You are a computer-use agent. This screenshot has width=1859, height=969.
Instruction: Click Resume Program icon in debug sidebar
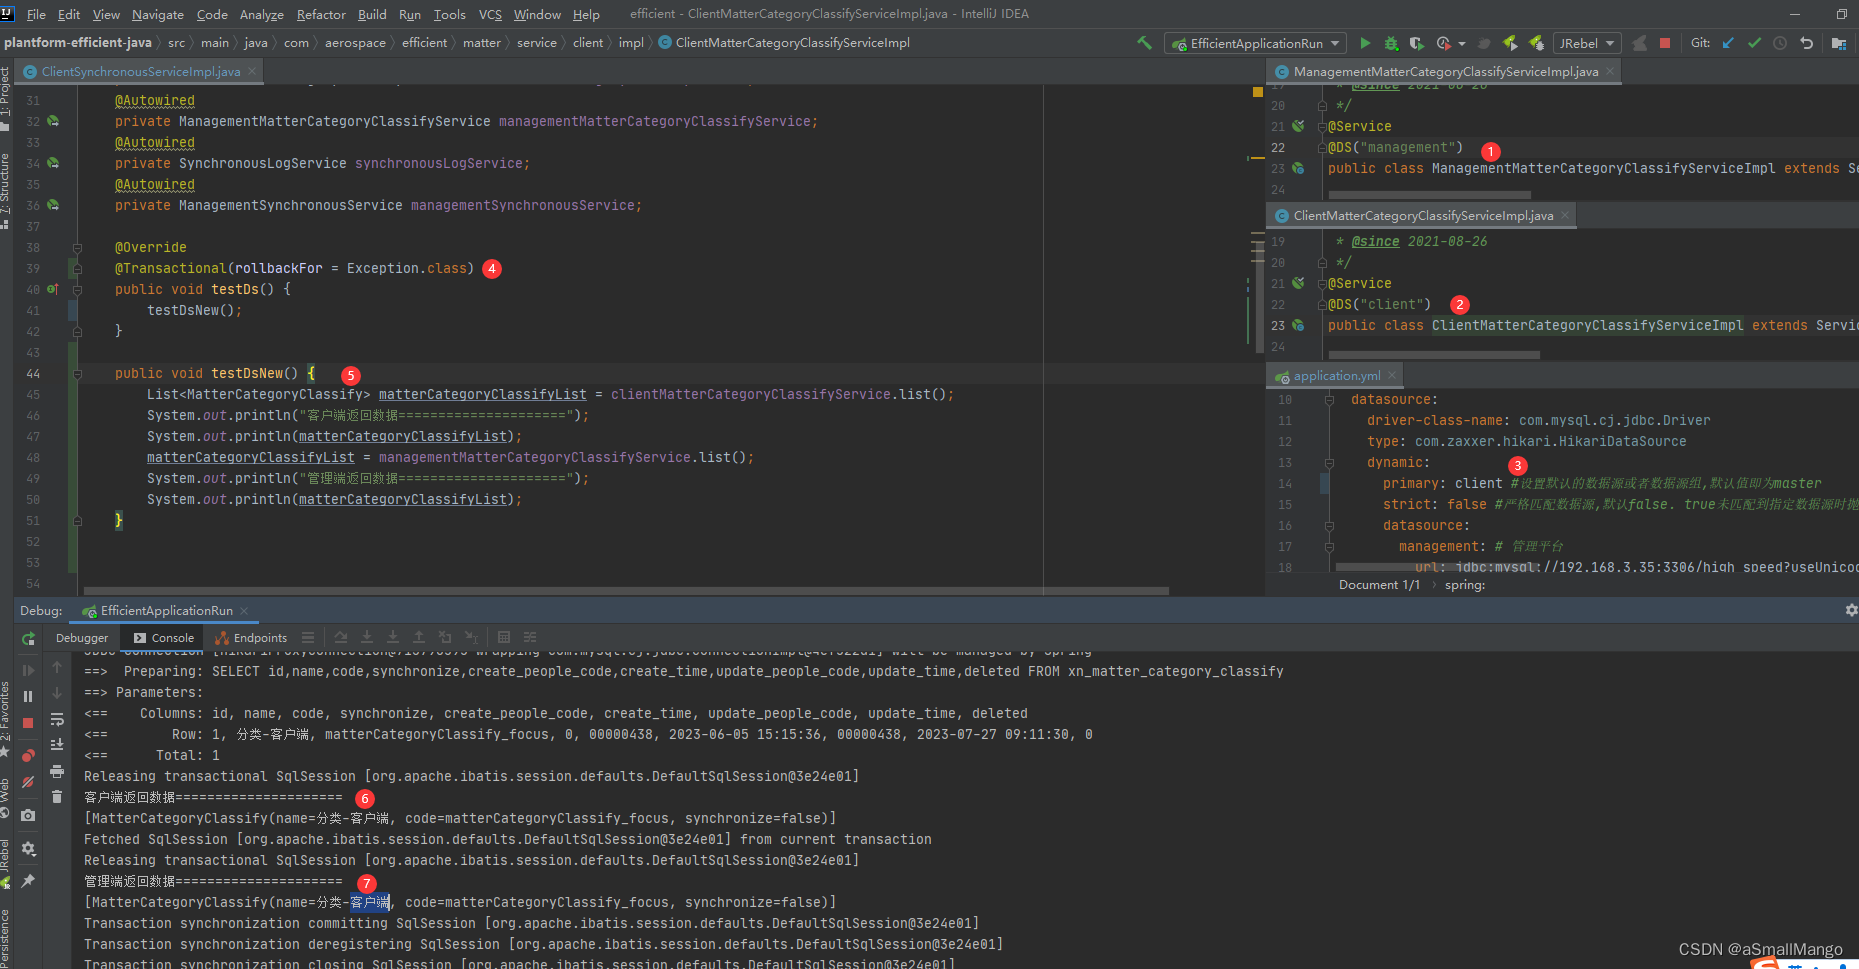pos(28,670)
